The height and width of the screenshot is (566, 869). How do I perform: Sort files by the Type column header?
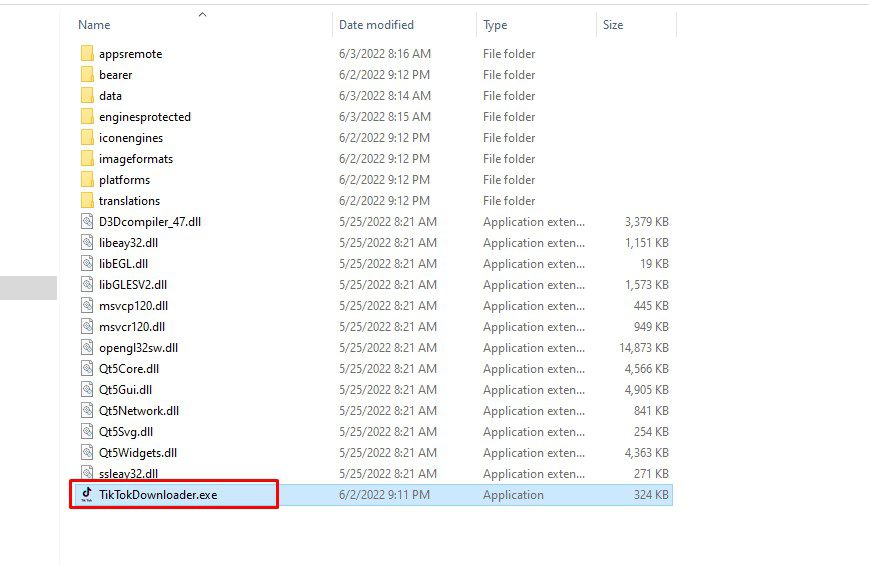495,25
